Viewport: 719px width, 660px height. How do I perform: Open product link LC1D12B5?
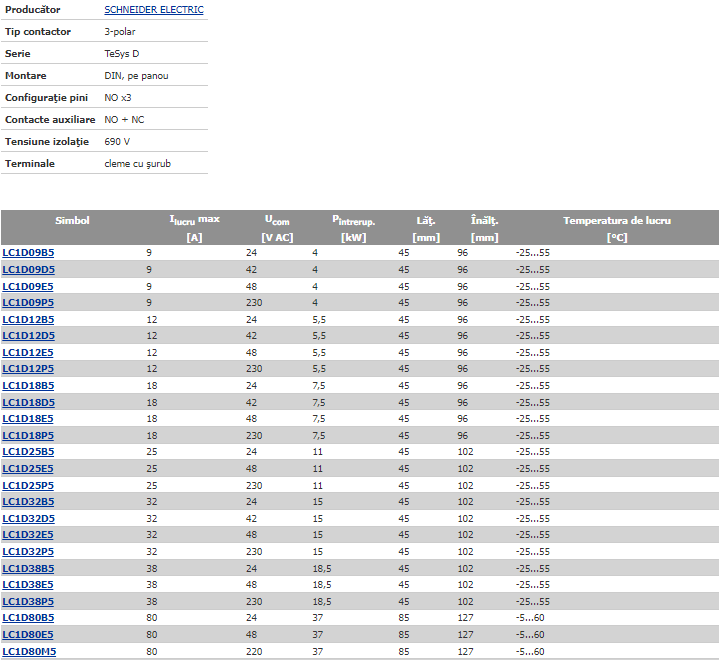coord(28,320)
